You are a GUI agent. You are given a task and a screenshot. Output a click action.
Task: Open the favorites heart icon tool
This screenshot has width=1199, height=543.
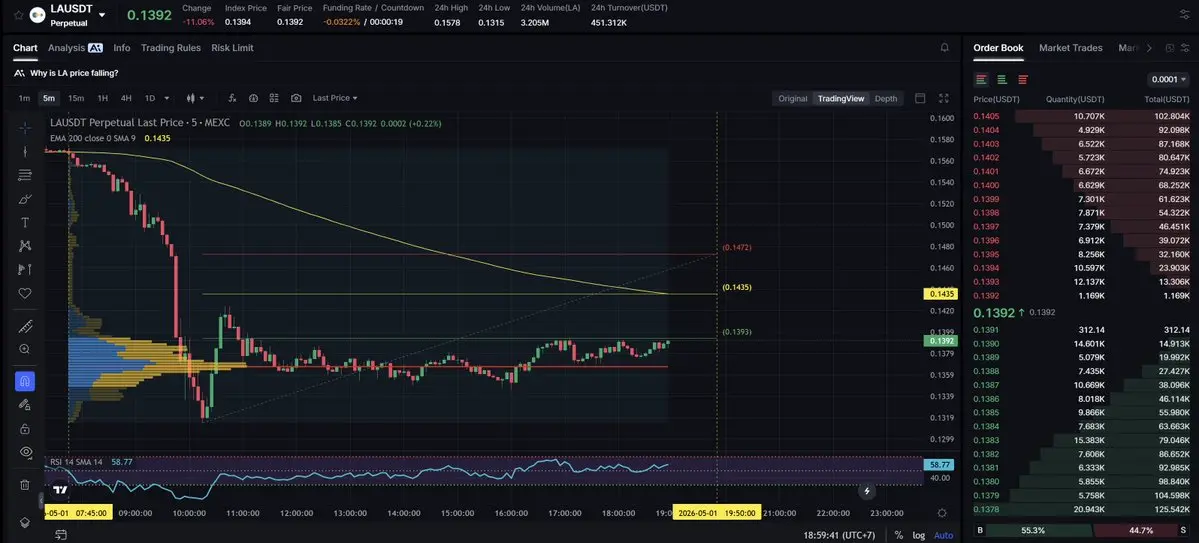[x=24, y=293]
